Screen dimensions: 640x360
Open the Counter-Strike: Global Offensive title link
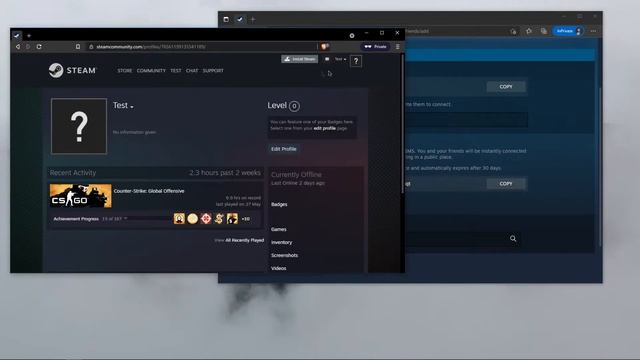coord(149,191)
